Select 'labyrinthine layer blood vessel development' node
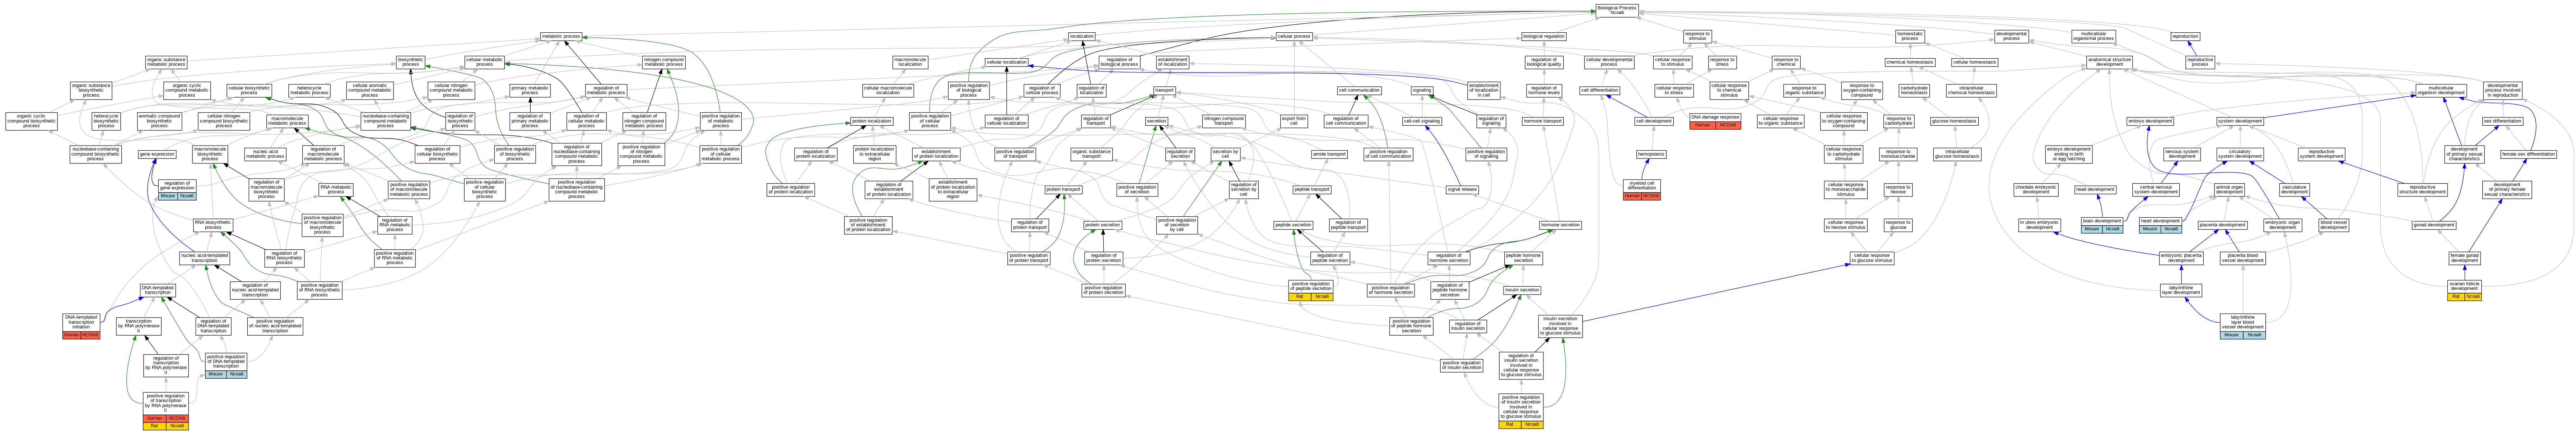2576x434 pixels. coord(2243,326)
